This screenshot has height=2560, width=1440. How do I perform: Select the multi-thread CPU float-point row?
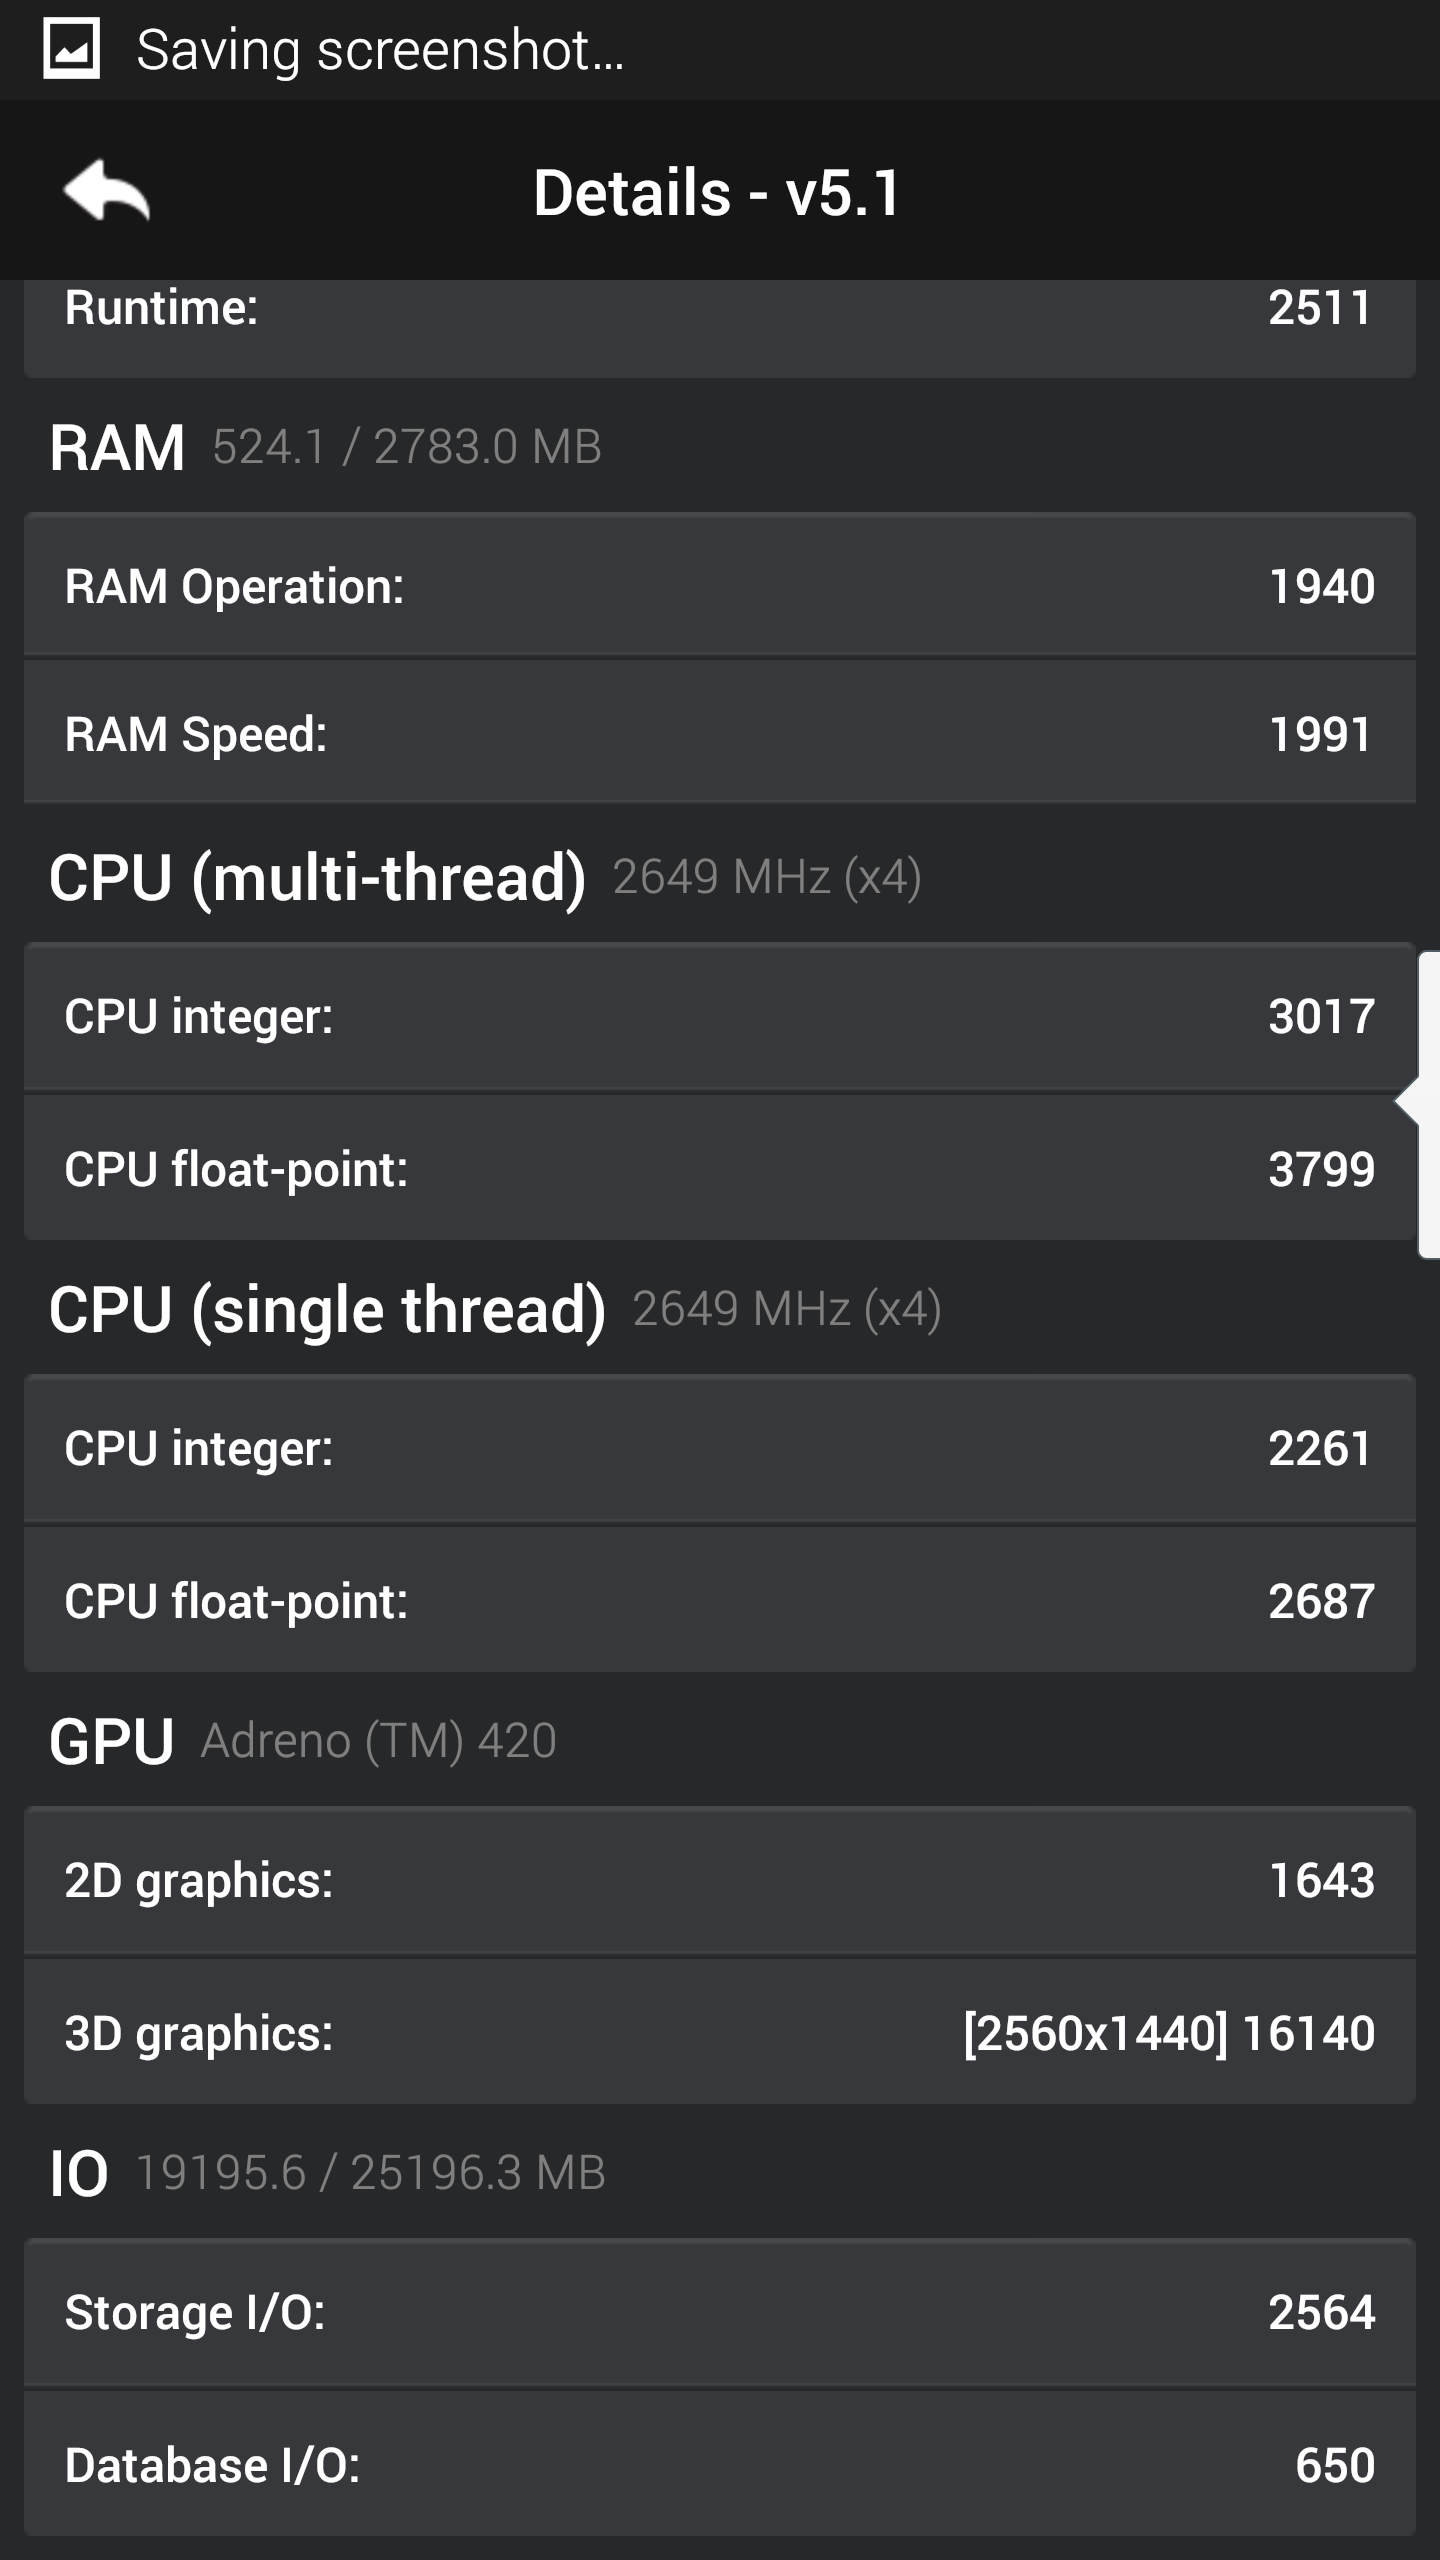tap(719, 1168)
